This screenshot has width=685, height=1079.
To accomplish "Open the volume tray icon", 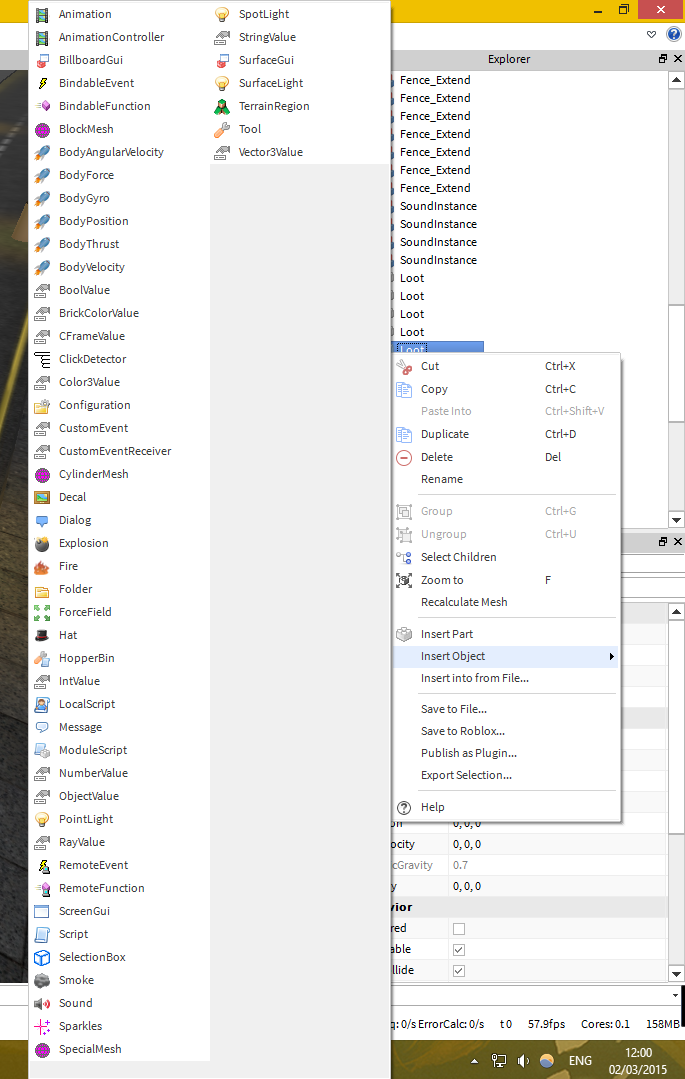I will pyautogui.click(x=523, y=1061).
